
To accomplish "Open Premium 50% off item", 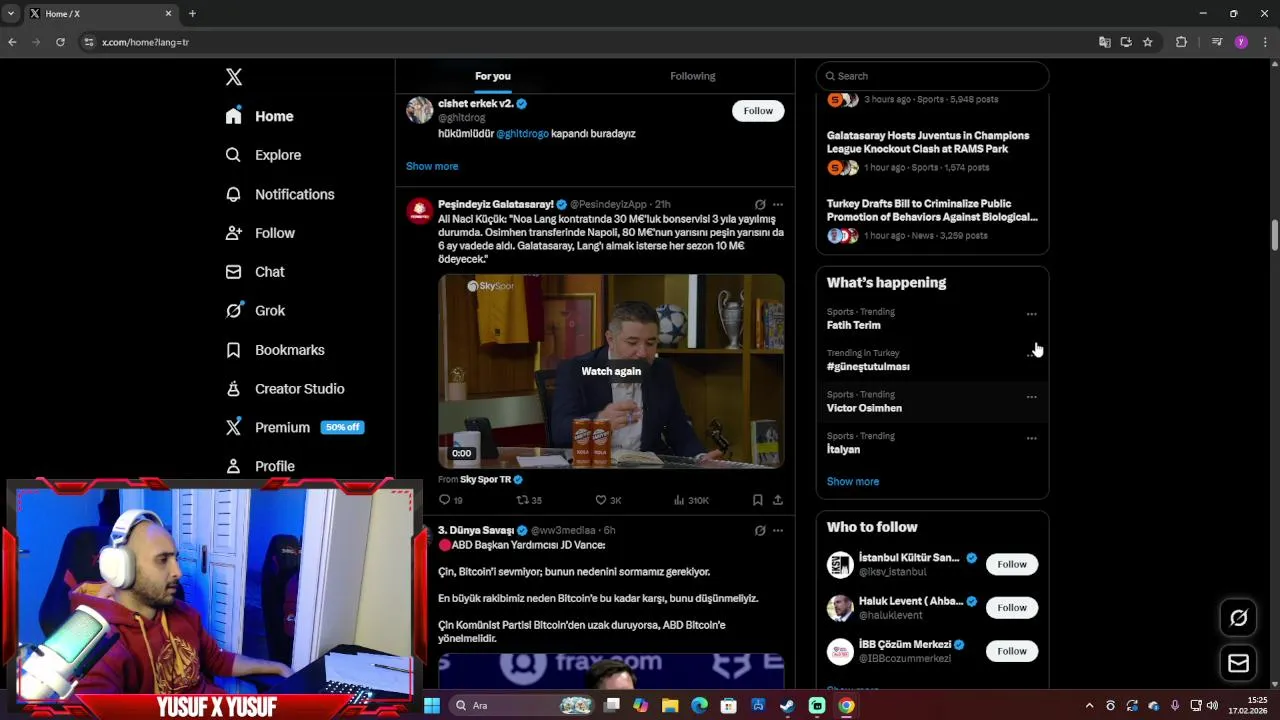I will (x=294, y=427).
